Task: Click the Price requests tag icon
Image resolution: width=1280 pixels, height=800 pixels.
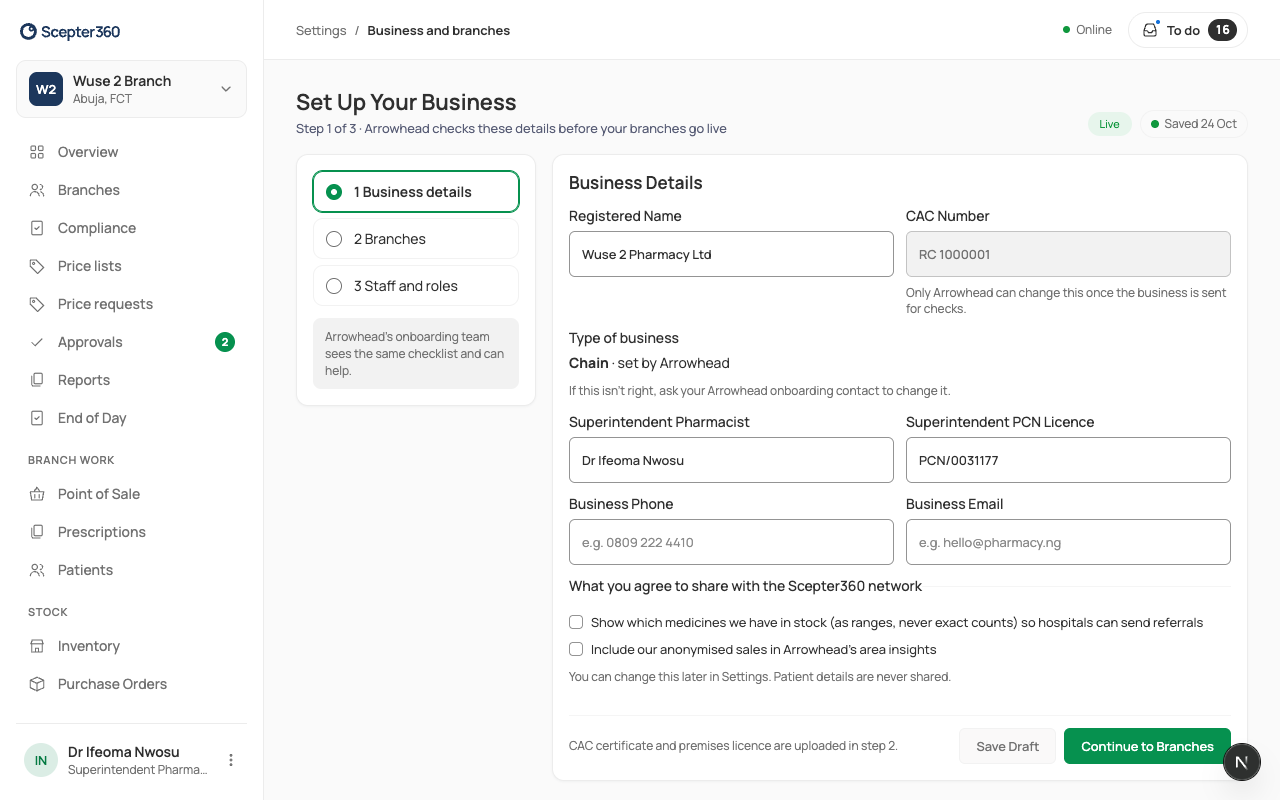Action: pyautogui.click(x=37, y=304)
